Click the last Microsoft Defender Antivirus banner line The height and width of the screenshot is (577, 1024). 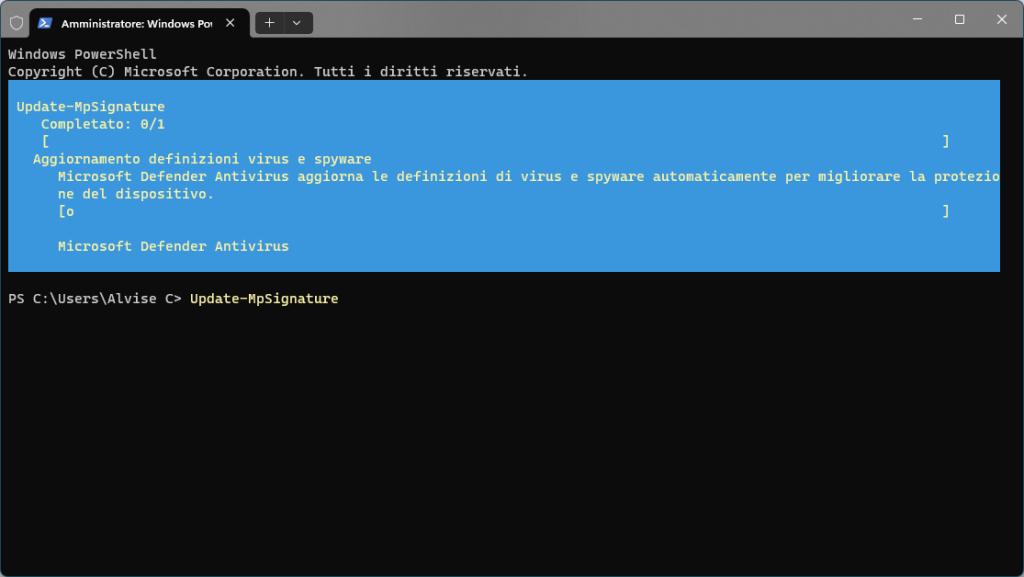click(173, 246)
